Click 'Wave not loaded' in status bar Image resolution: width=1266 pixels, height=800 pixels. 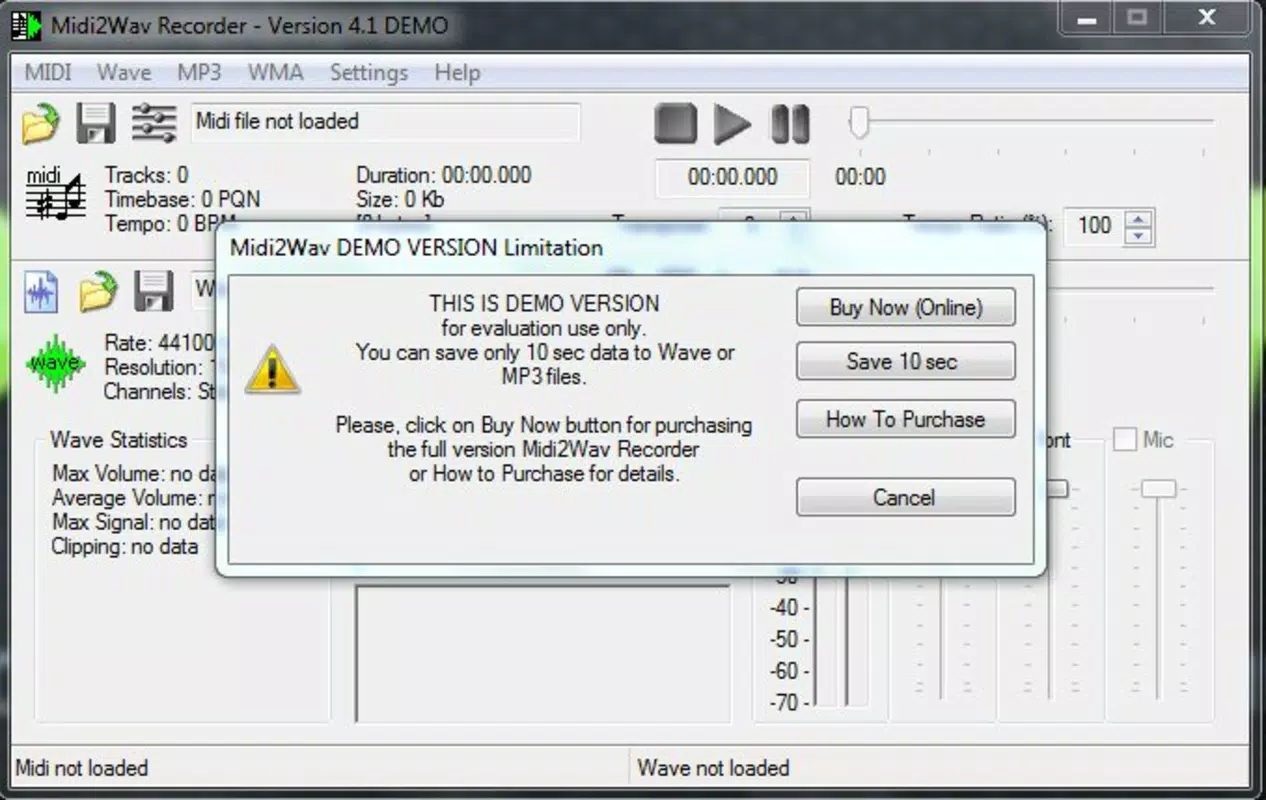pyautogui.click(x=713, y=768)
